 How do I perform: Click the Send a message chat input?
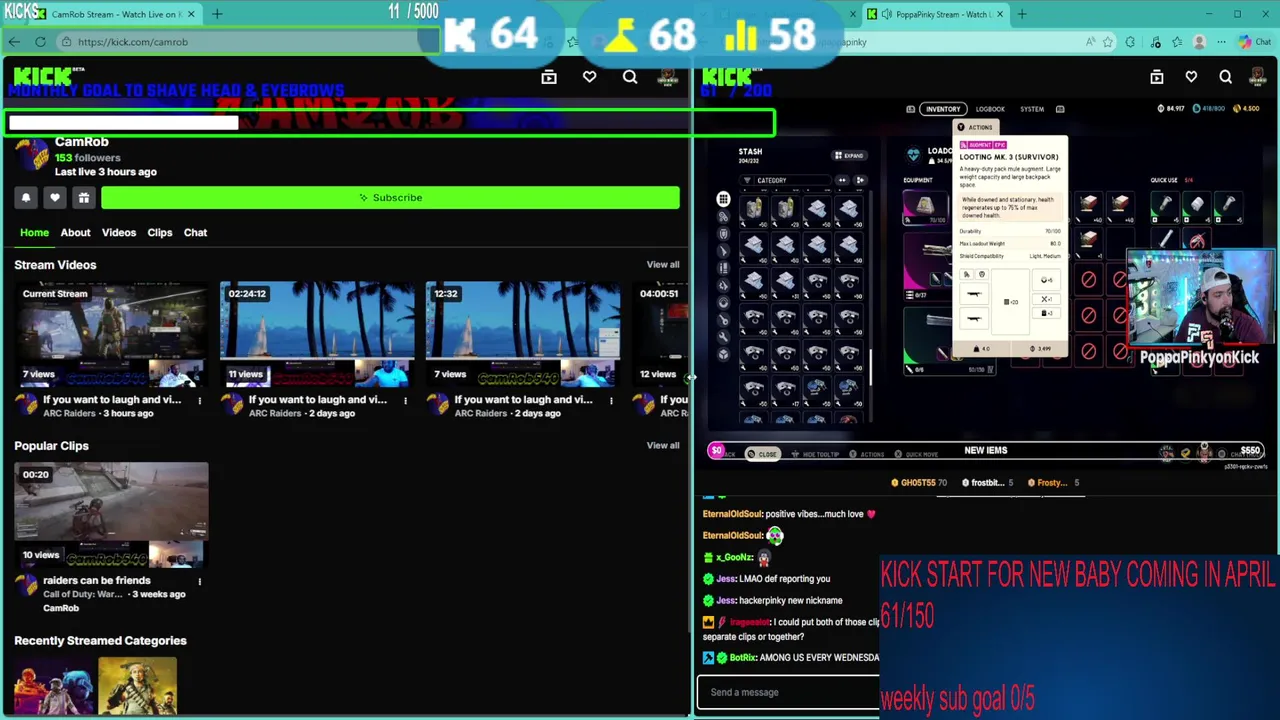click(x=789, y=692)
